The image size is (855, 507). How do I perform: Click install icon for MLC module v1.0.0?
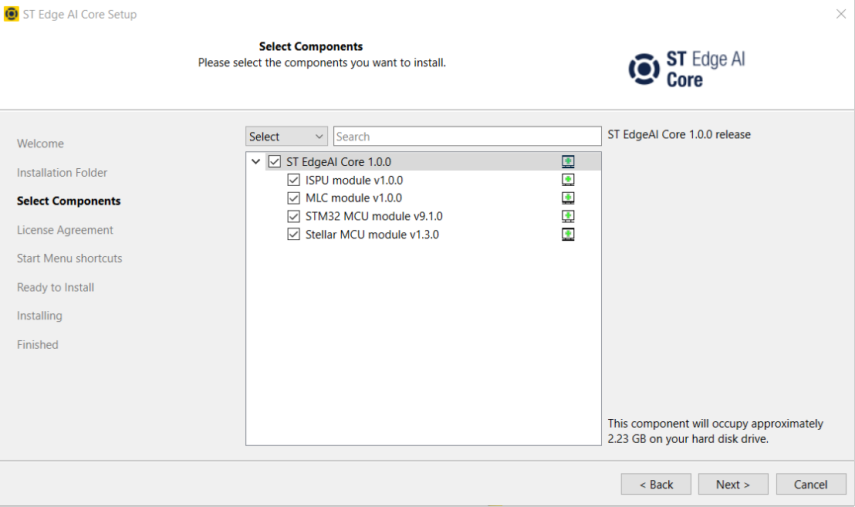coord(568,198)
